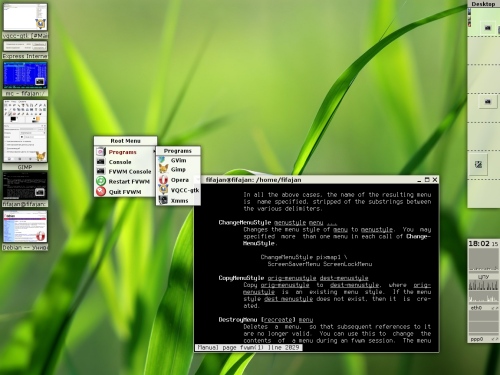The image size is (500, 375).
Task: Open the Express Internet window thumbnail
Action: pos(25,46)
